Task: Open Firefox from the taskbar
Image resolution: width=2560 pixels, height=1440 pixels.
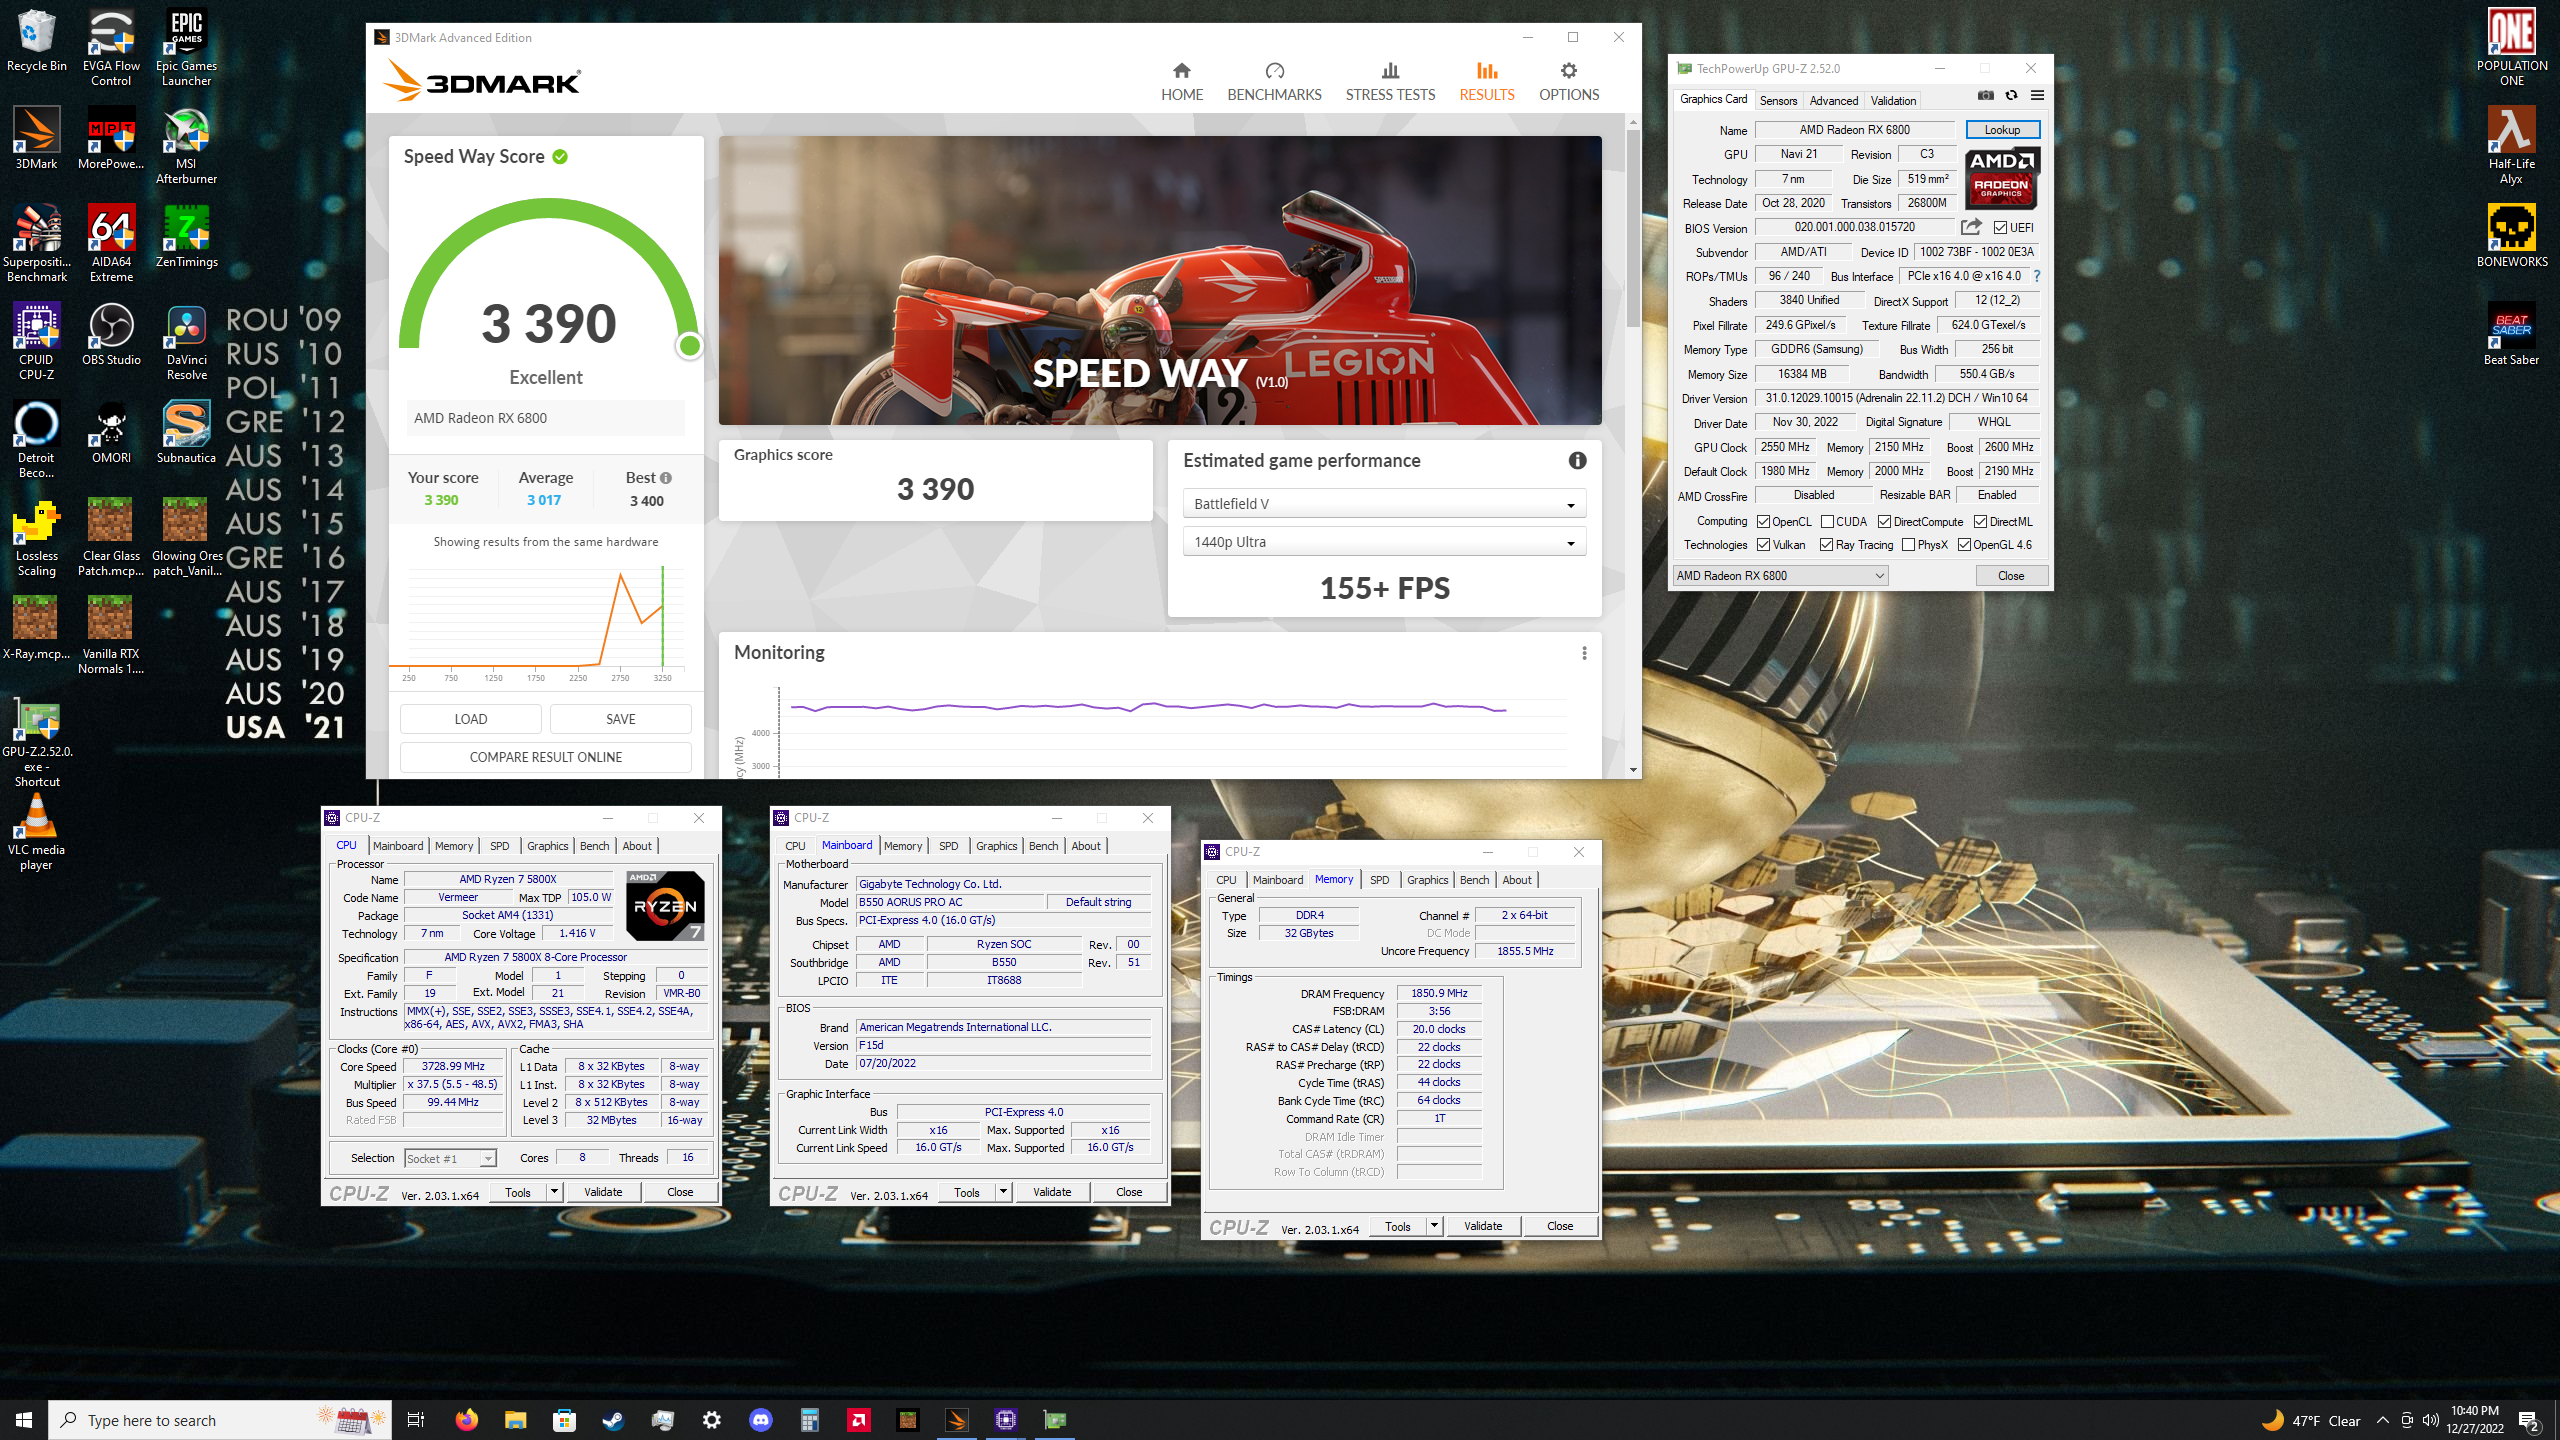Action: pos(466,1420)
